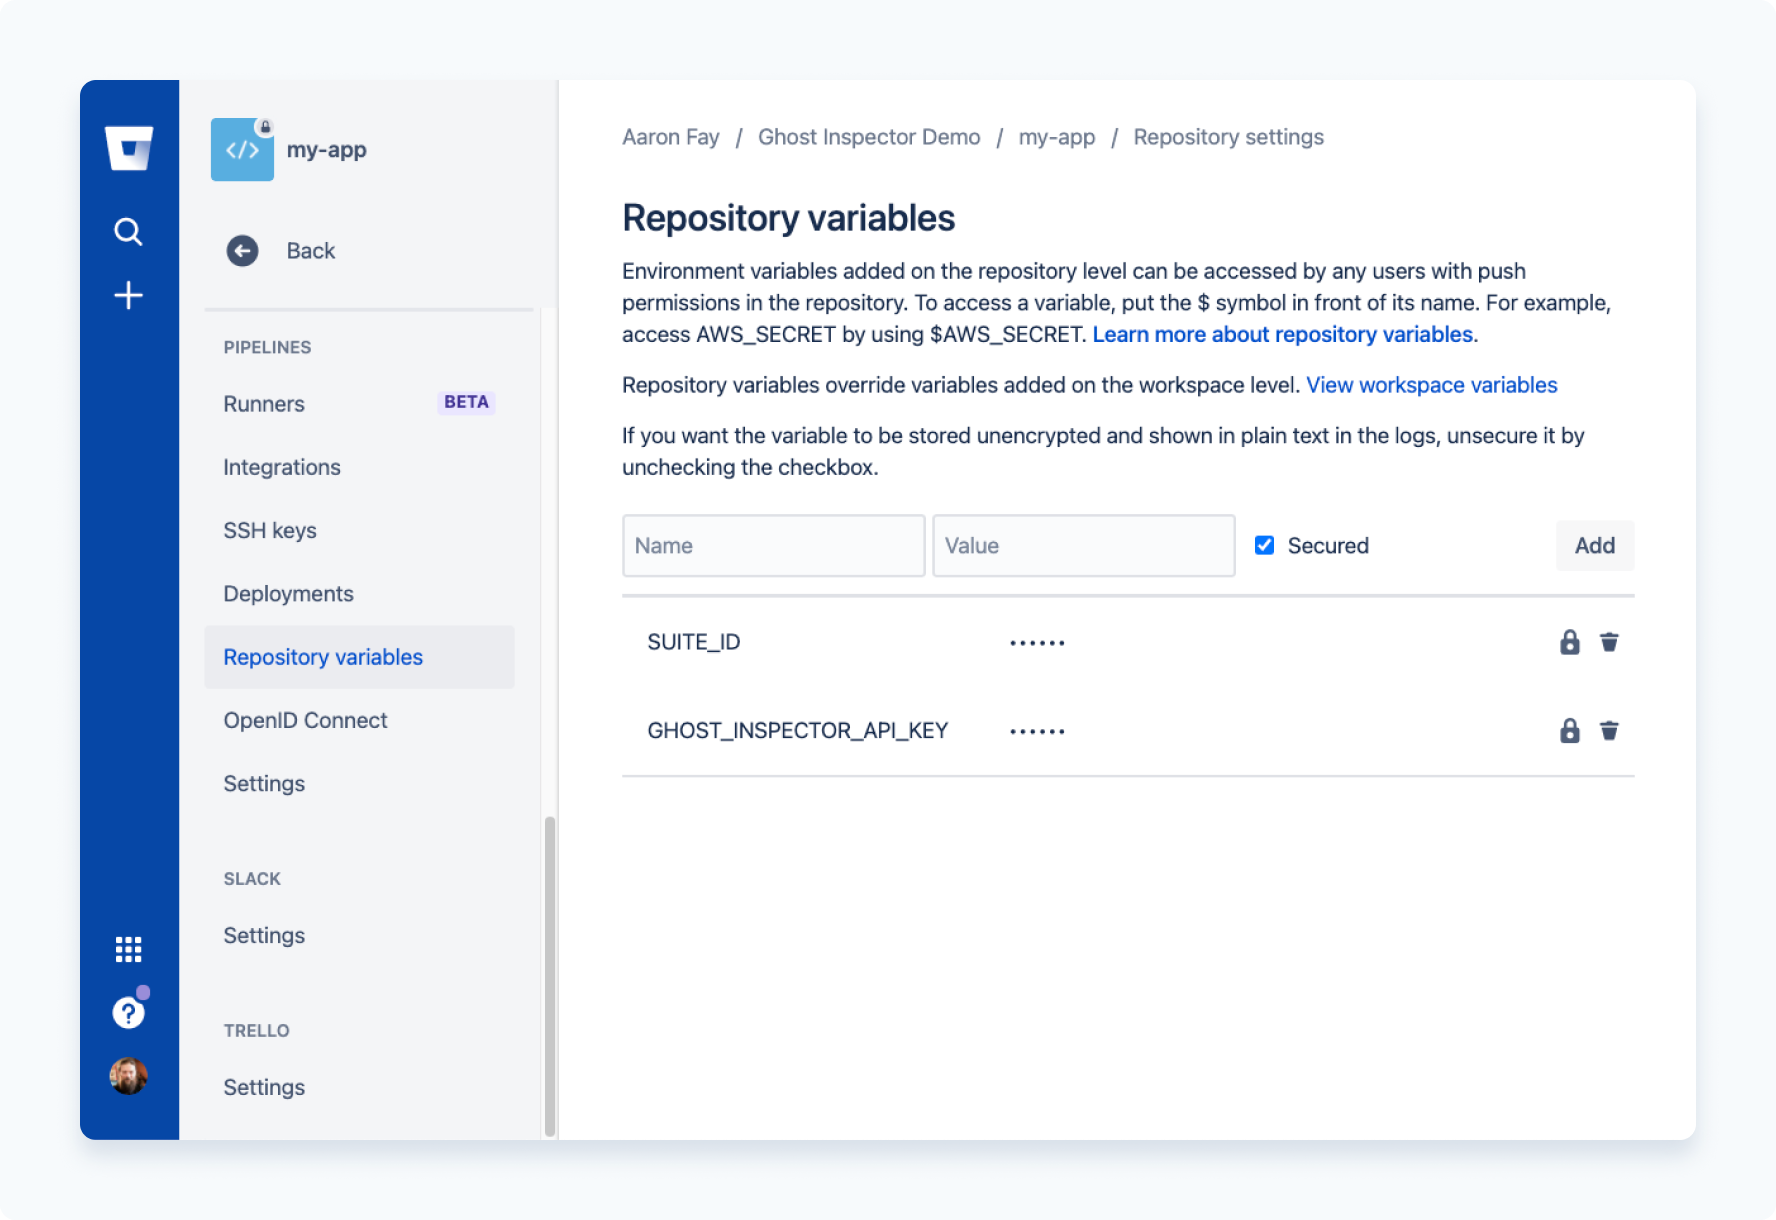1776x1220 pixels.
Task: Open the app switcher grid icon
Action: [x=128, y=948]
